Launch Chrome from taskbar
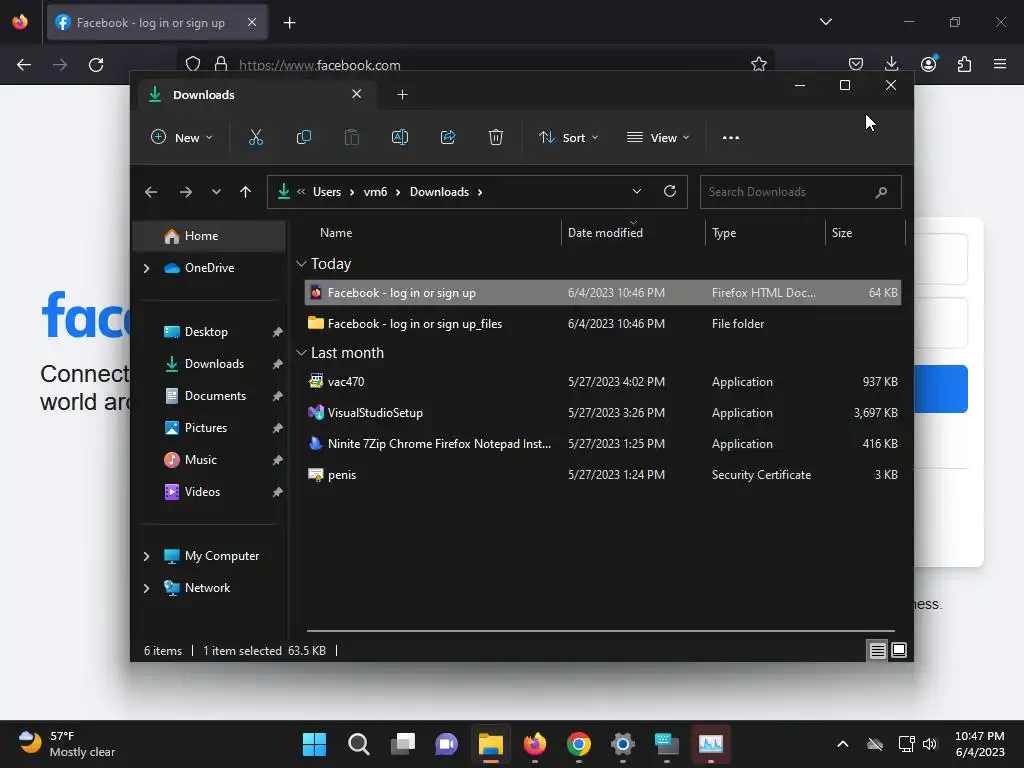This screenshot has width=1024, height=768. (x=579, y=744)
